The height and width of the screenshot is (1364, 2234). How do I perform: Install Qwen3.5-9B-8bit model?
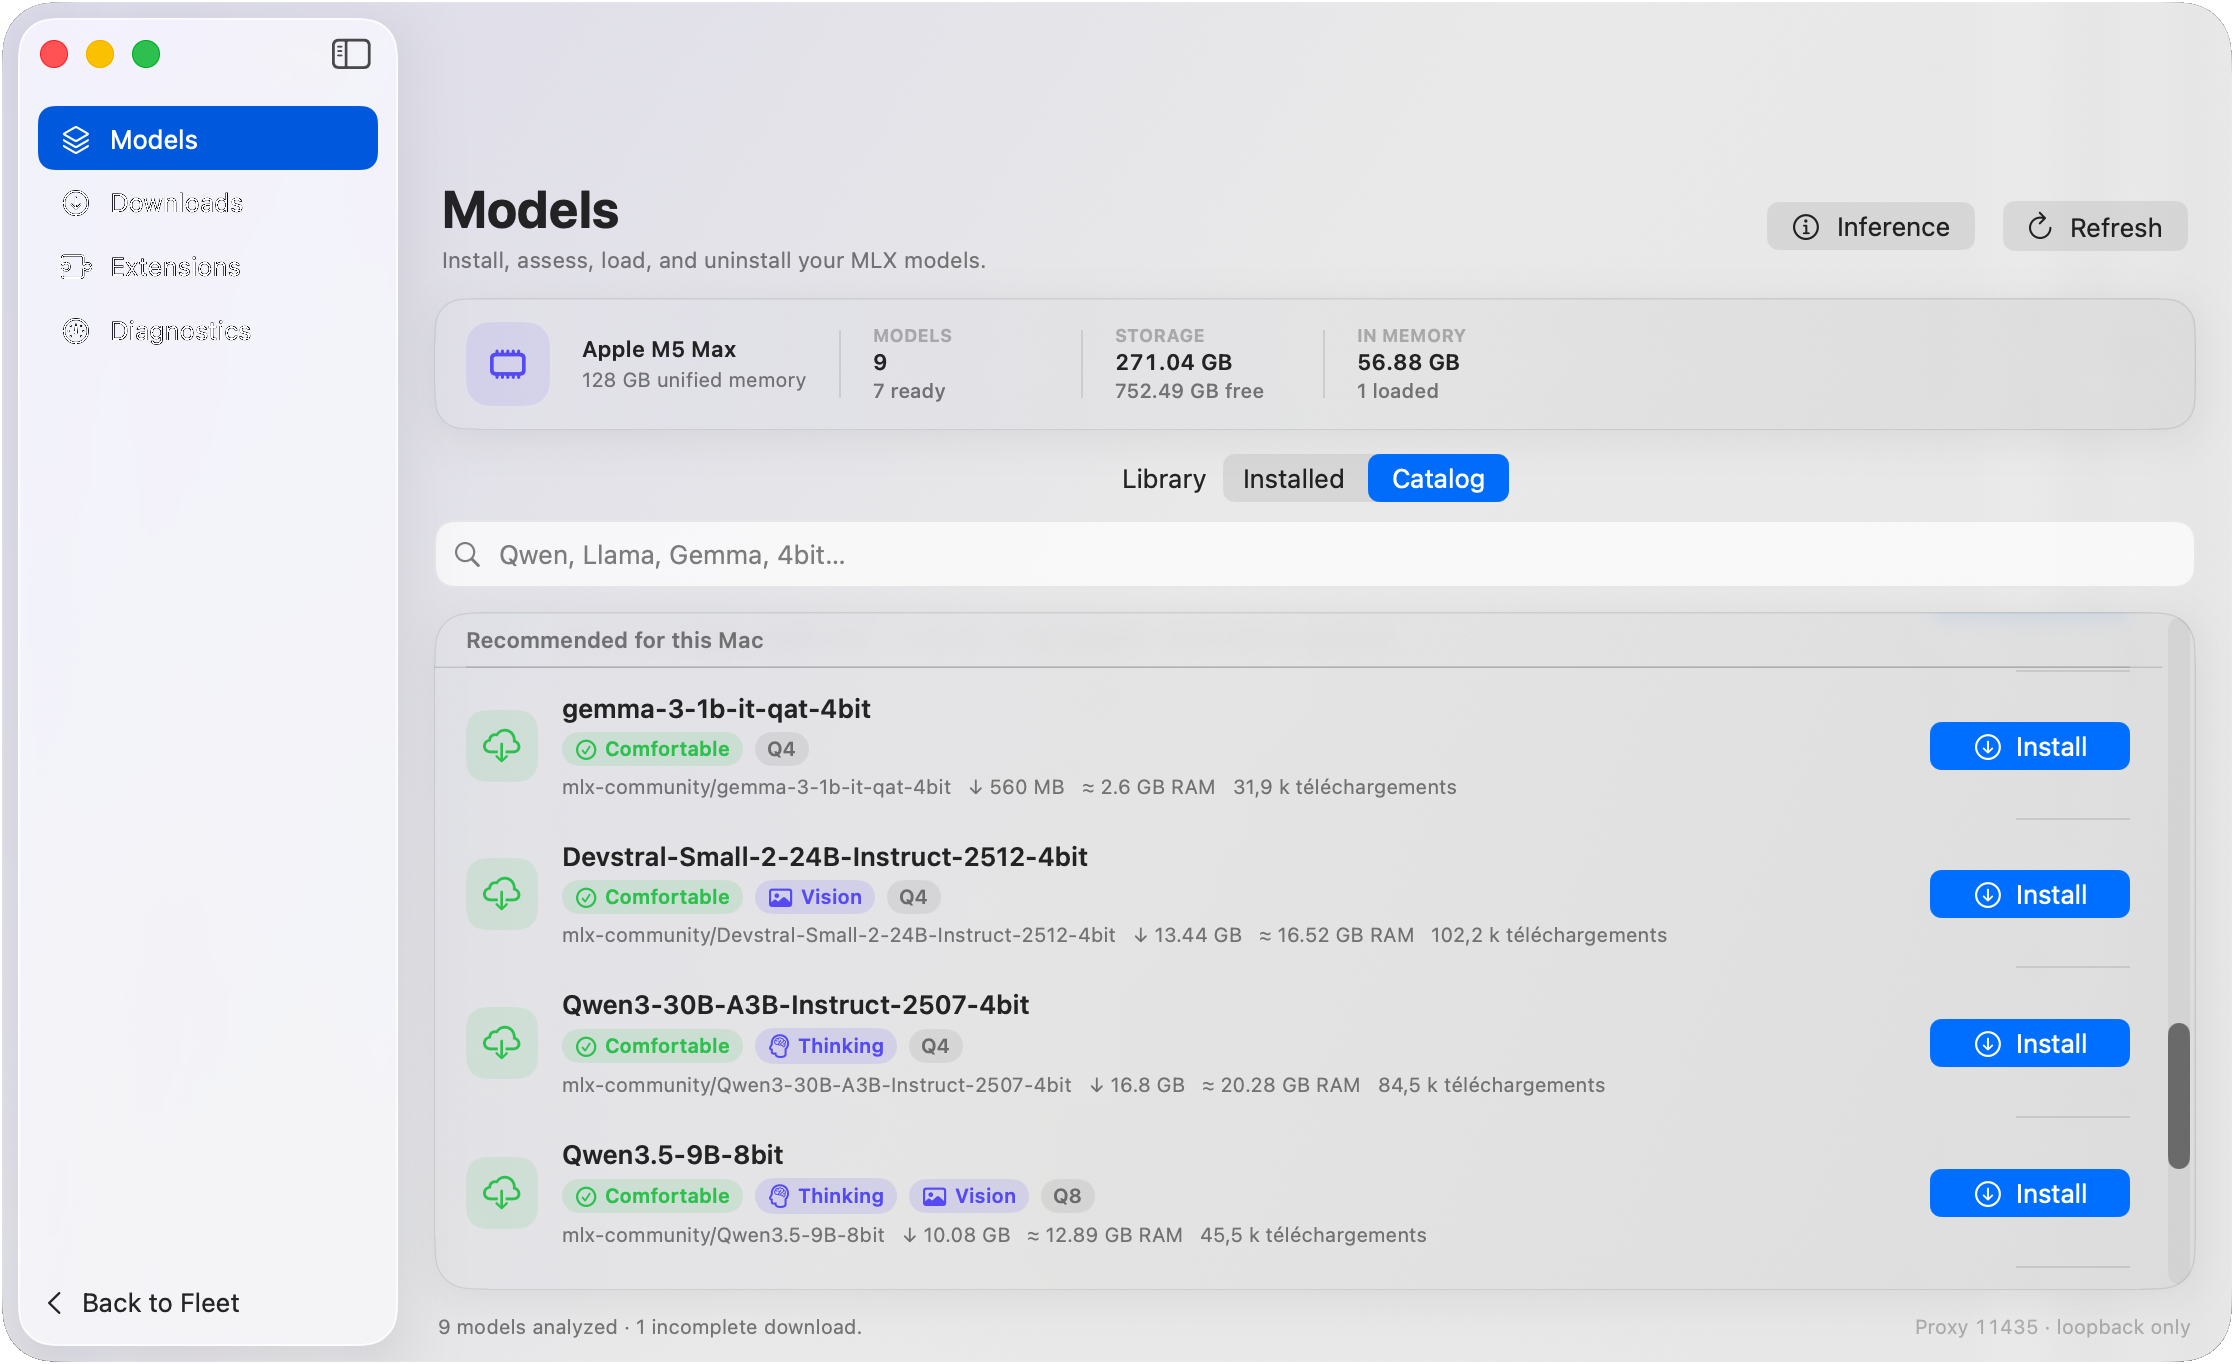(x=2029, y=1193)
